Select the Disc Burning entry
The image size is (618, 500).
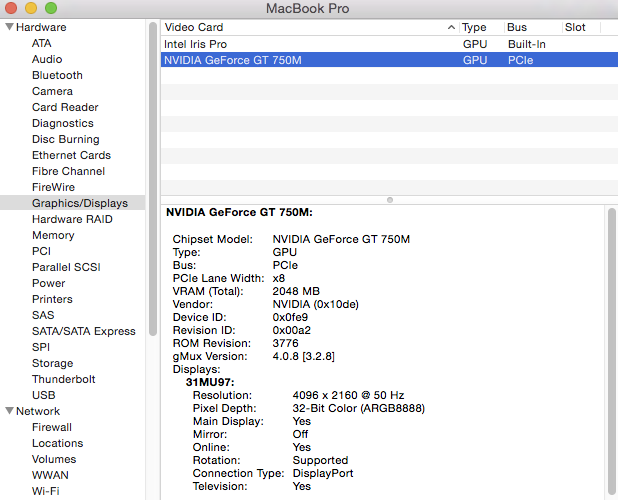pyautogui.click(x=65, y=139)
